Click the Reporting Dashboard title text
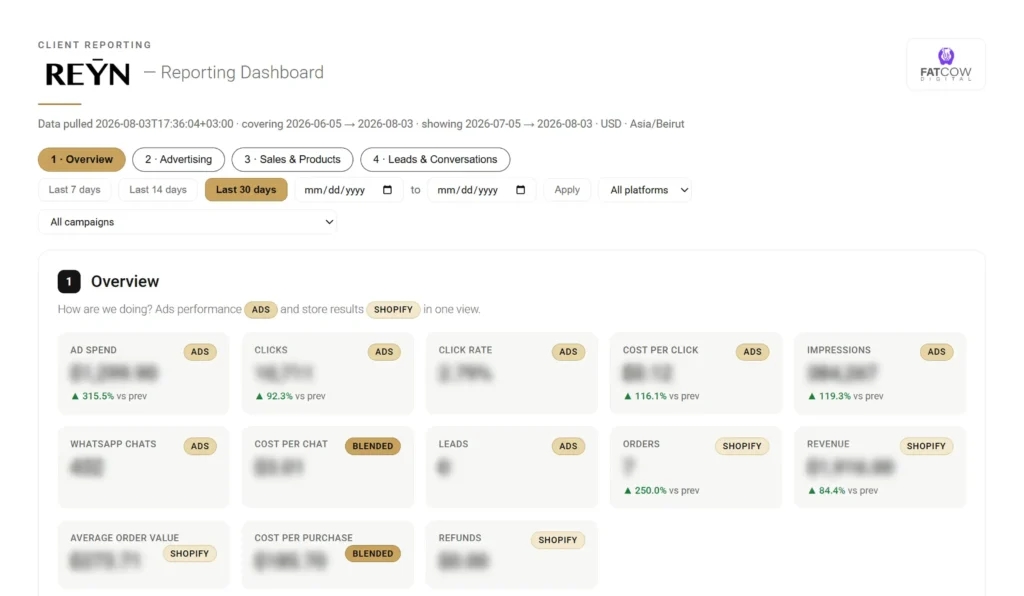 coord(242,72)
